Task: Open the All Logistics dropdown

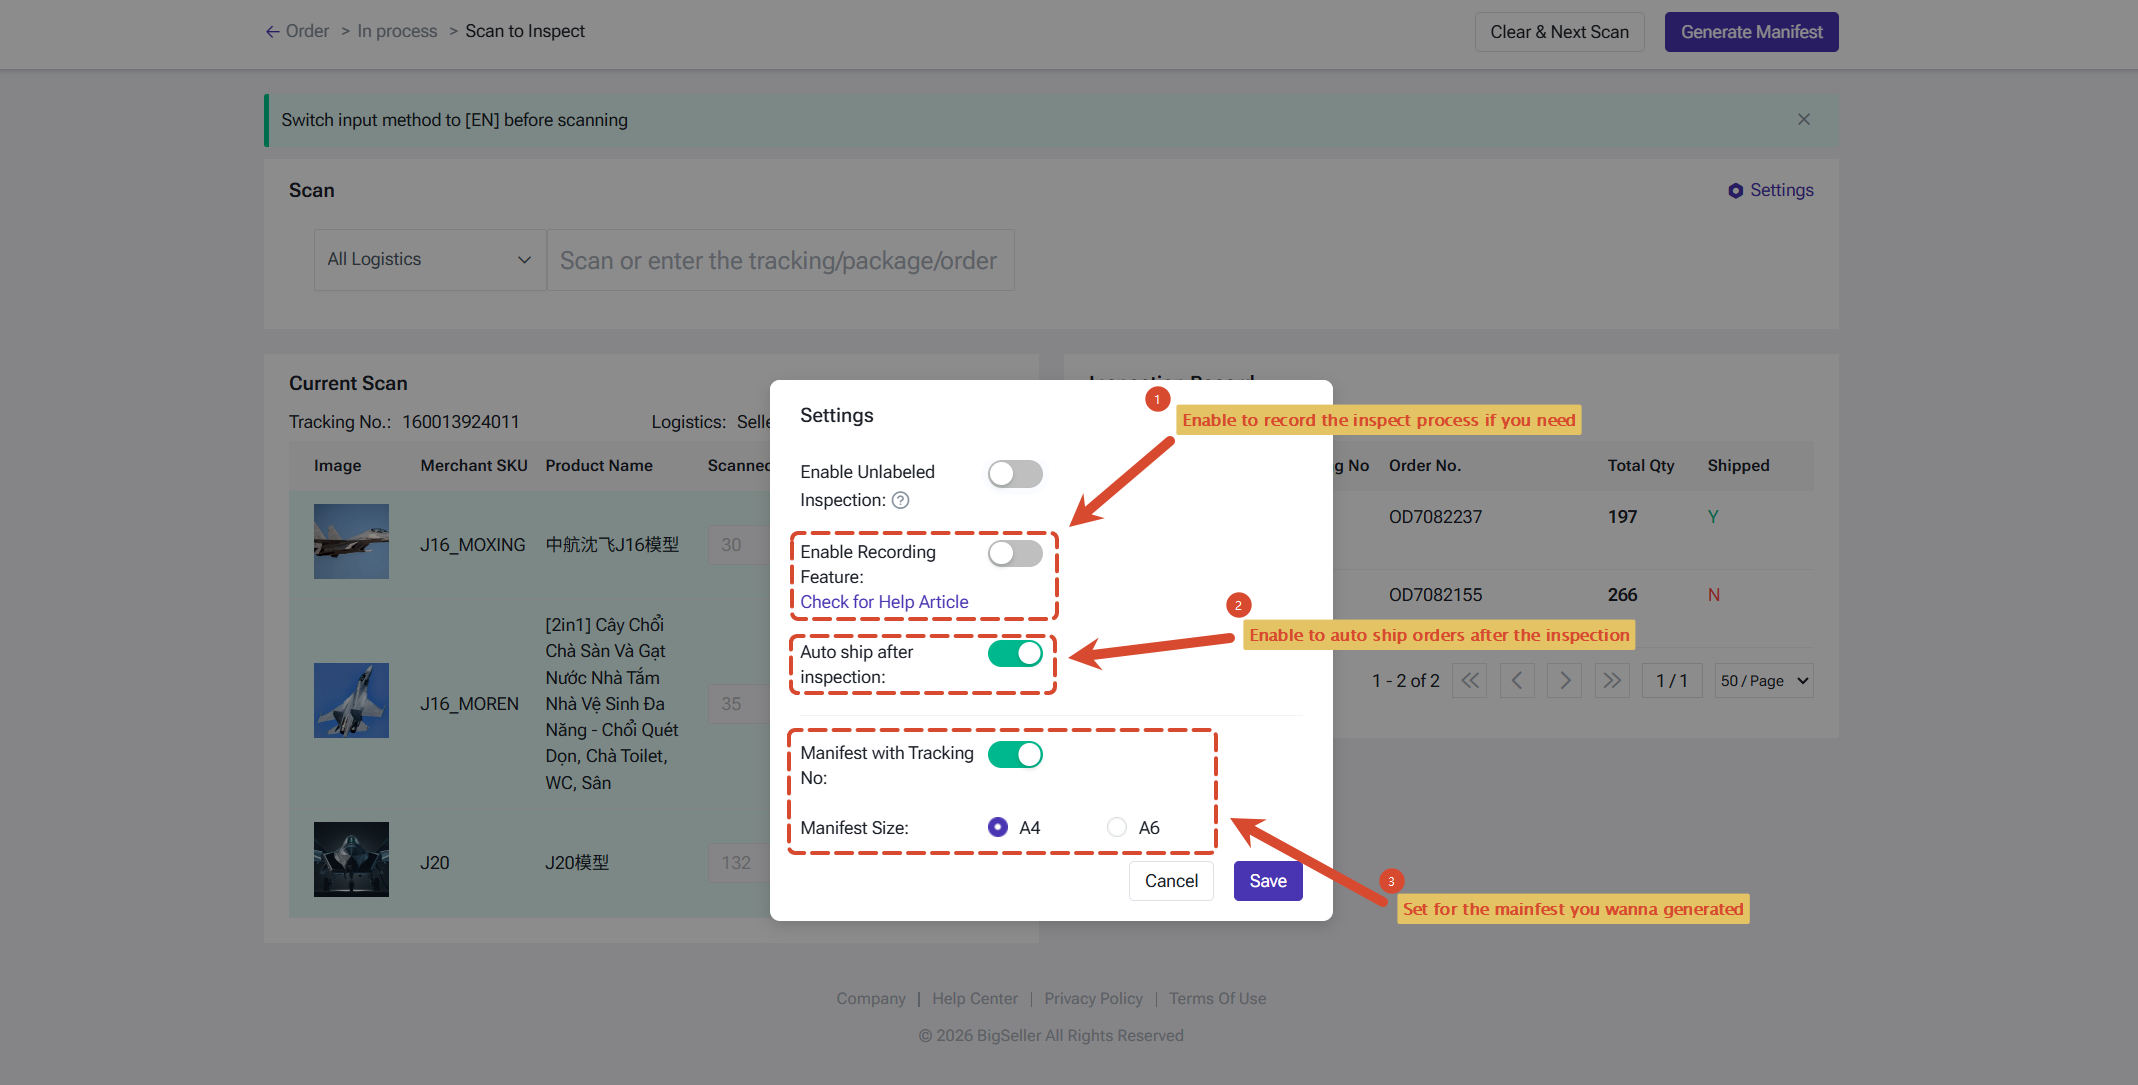Action: pyautogui.click(x=430, y=260)
